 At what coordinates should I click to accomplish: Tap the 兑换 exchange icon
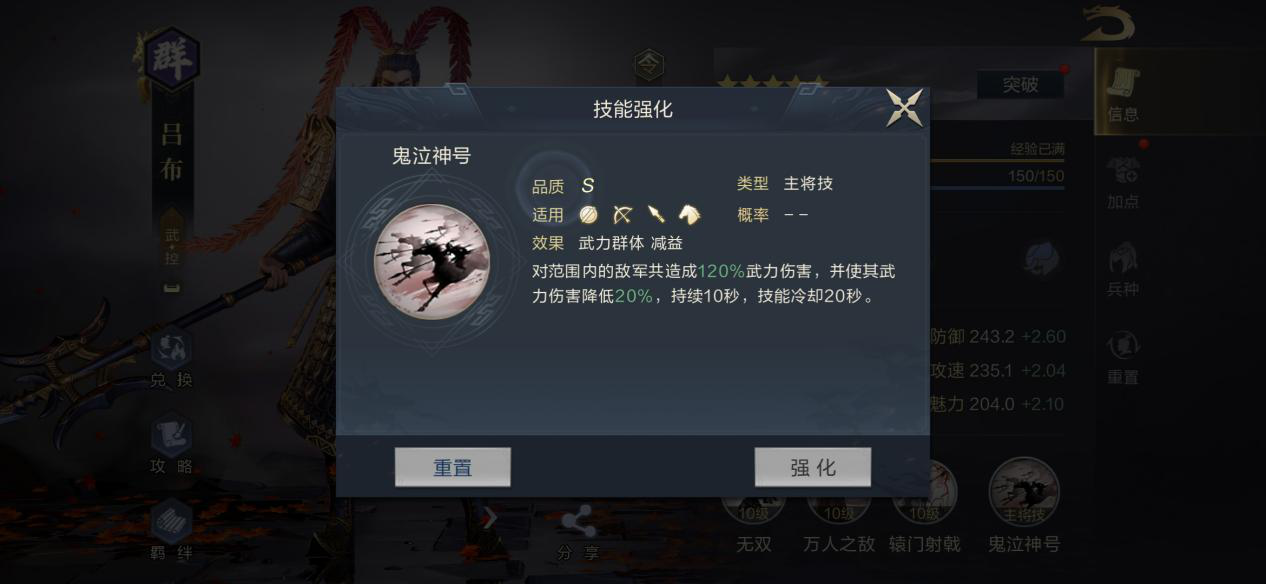(171, 358)
